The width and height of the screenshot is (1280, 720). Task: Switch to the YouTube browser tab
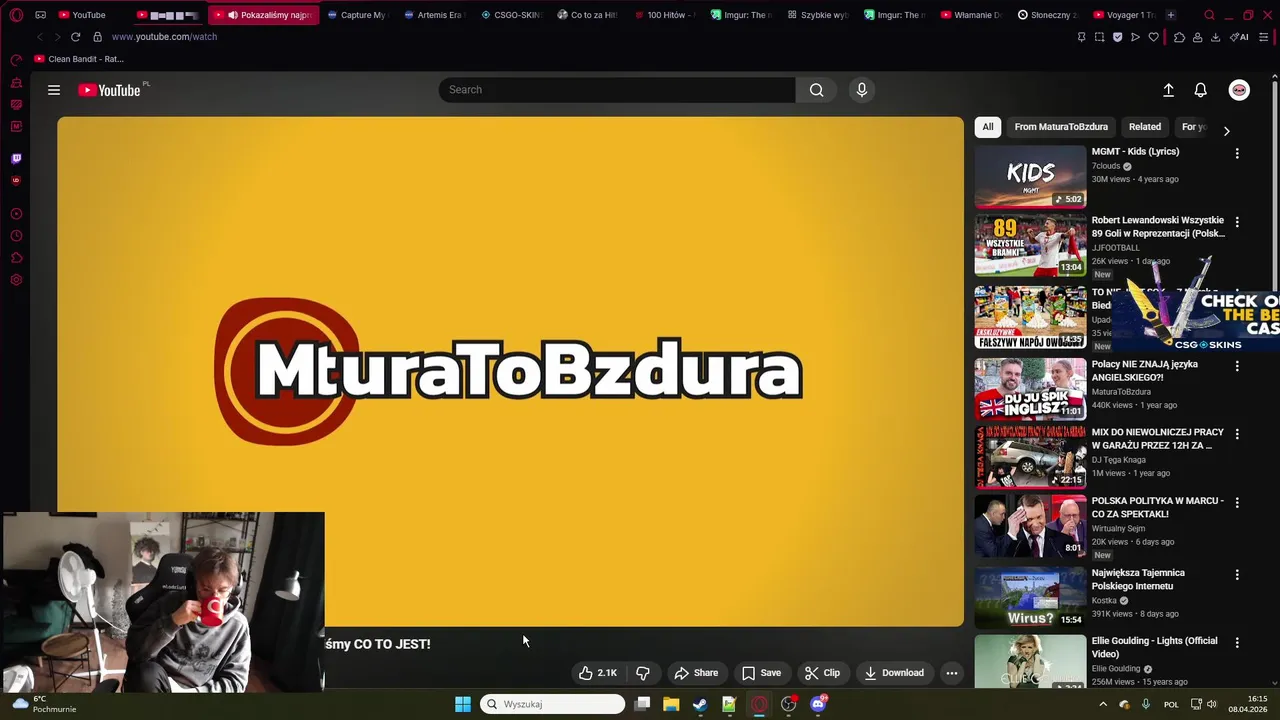82,15
